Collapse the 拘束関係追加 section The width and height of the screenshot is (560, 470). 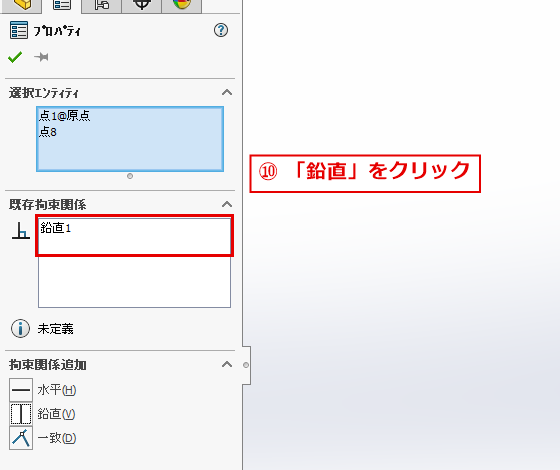point(227,365)
